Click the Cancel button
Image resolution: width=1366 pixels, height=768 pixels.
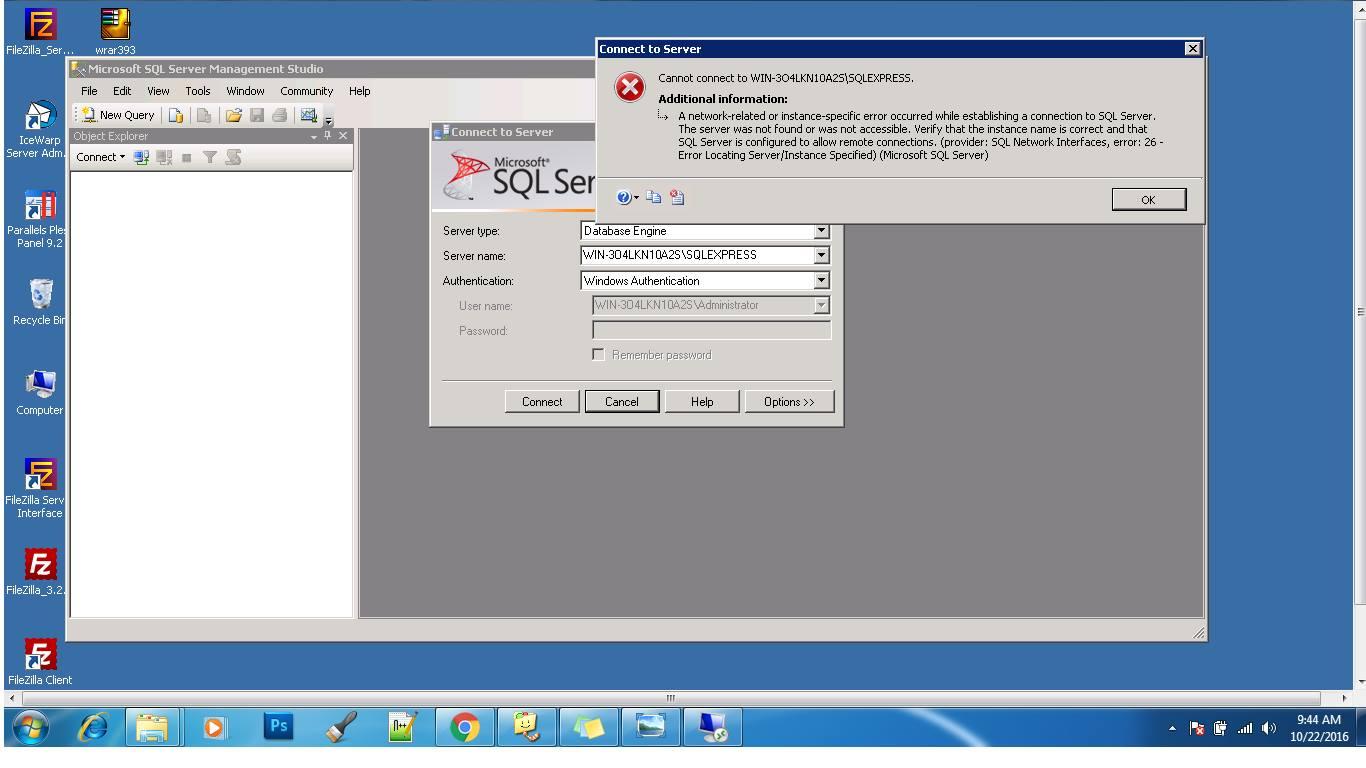(x=621, y=401)
